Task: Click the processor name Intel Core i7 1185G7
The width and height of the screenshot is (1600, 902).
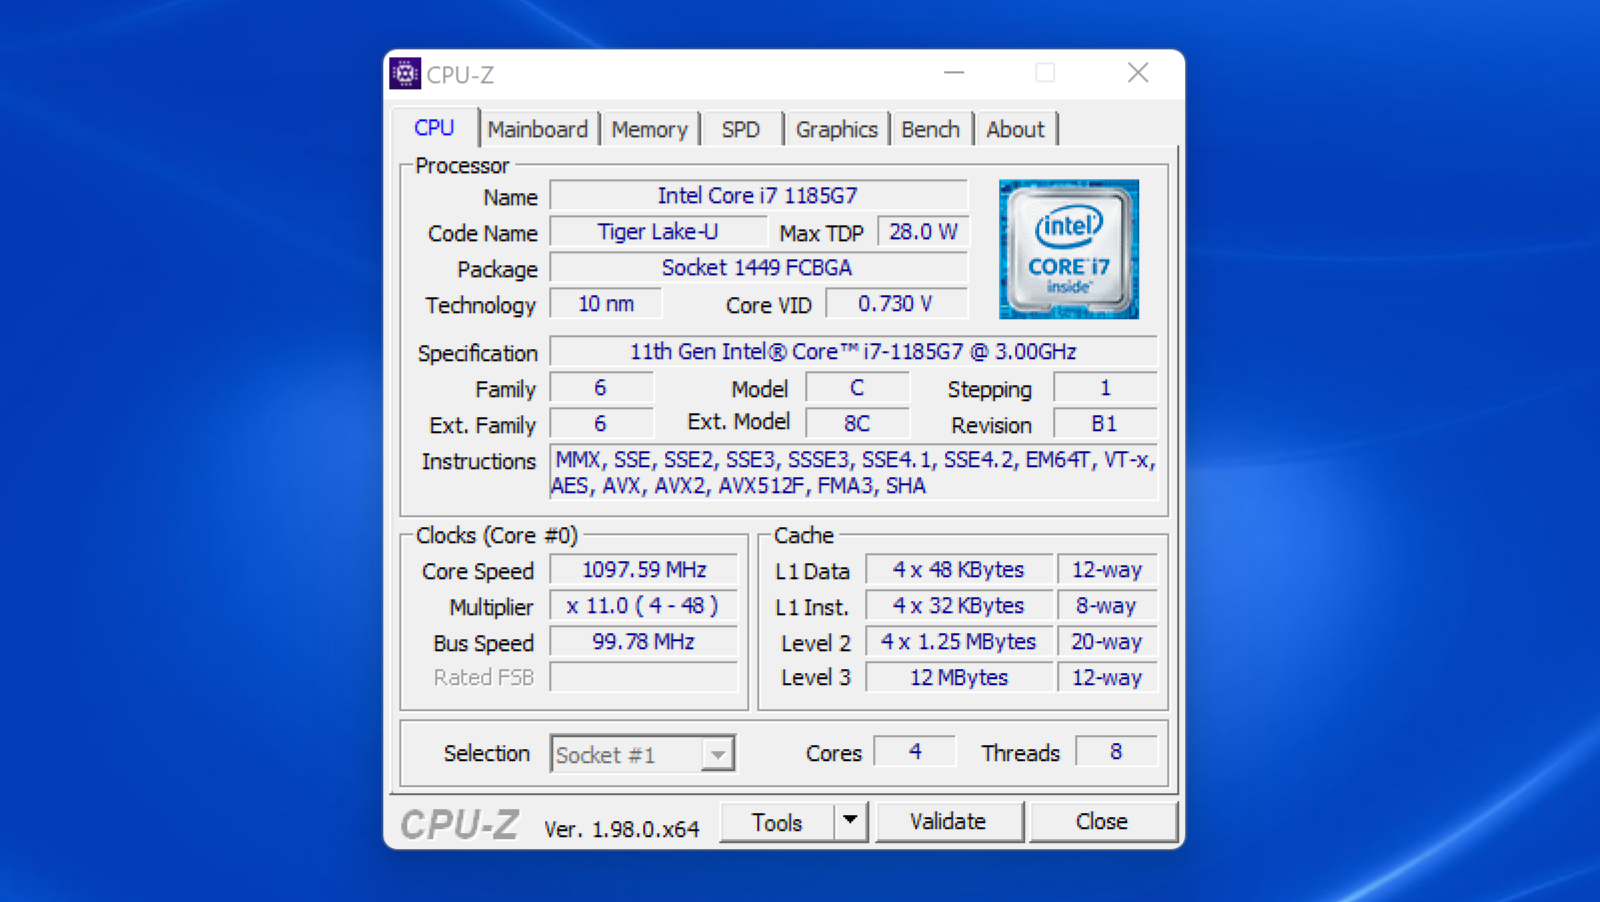Action: pyautogui.click(x=758, y=195)
